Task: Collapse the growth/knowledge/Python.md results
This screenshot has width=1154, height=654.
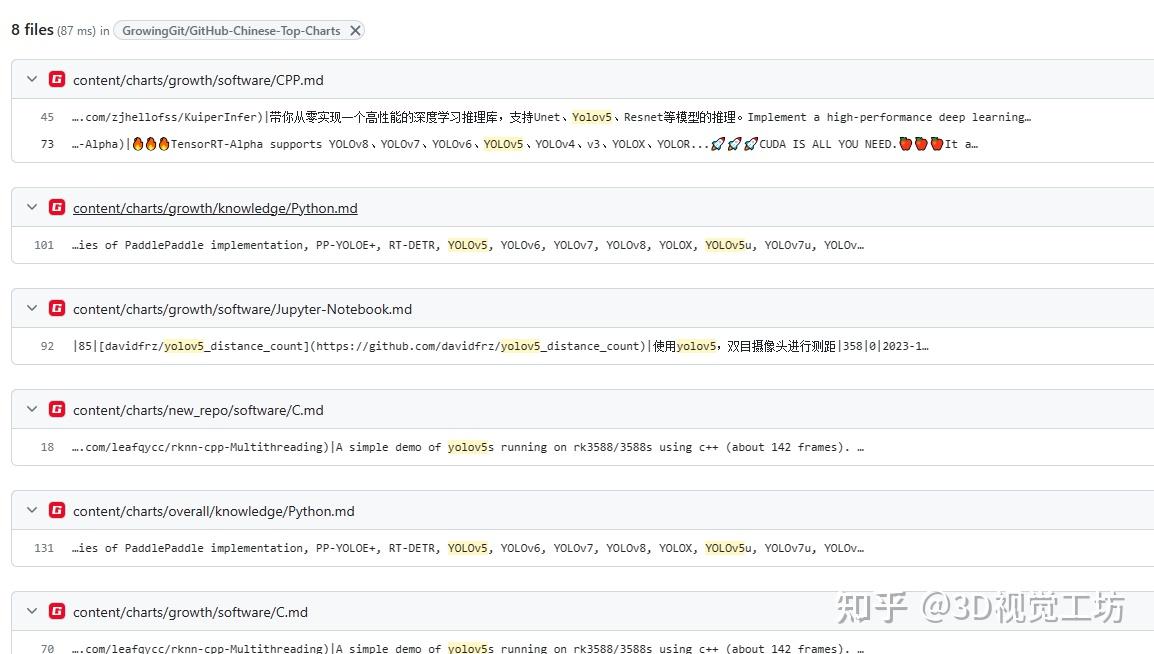Action: pos(31,207)
